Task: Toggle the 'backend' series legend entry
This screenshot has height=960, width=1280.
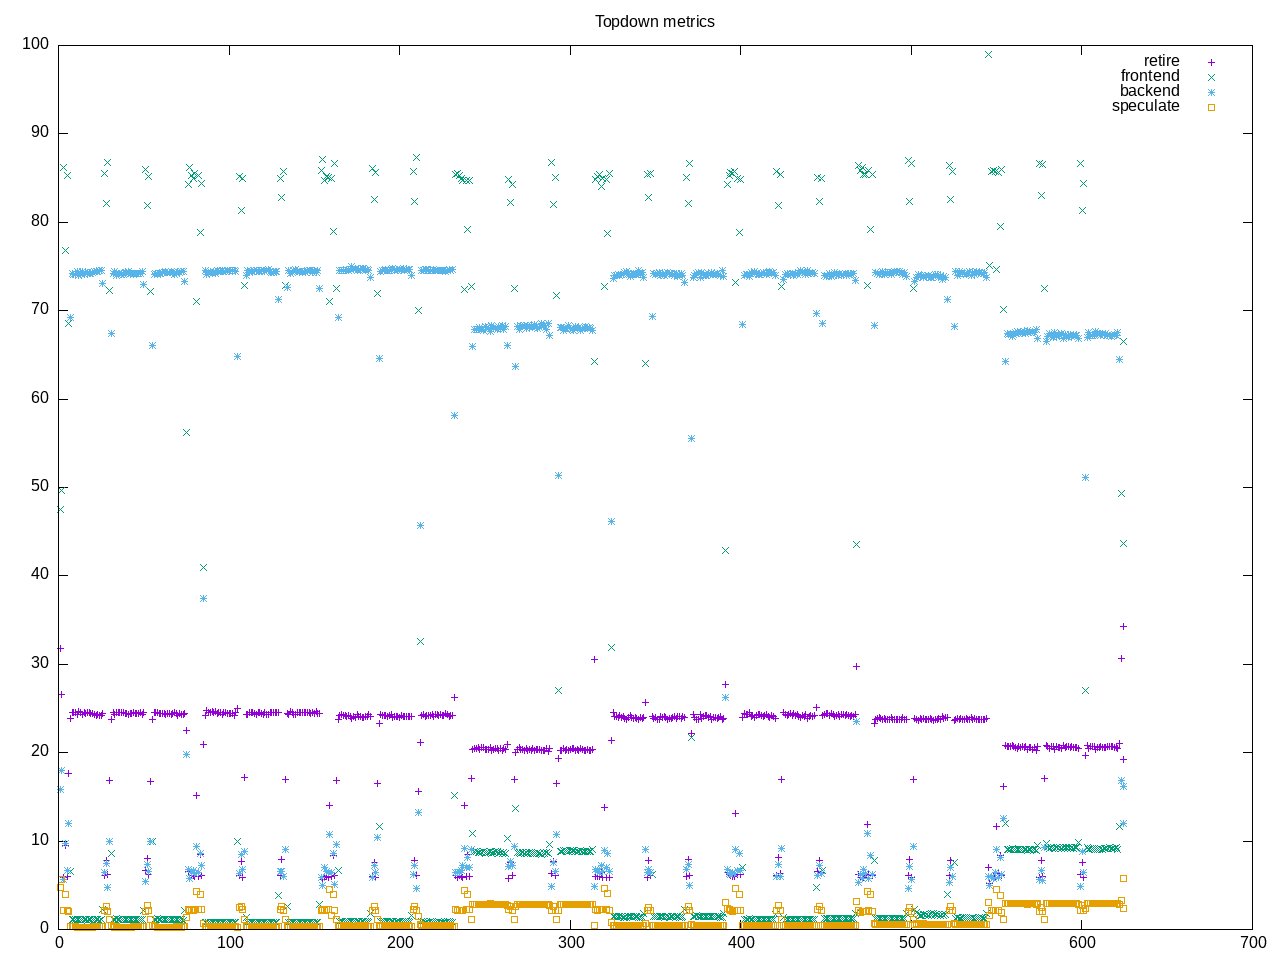Action: pyautogui.click(x=1149, y=91)
